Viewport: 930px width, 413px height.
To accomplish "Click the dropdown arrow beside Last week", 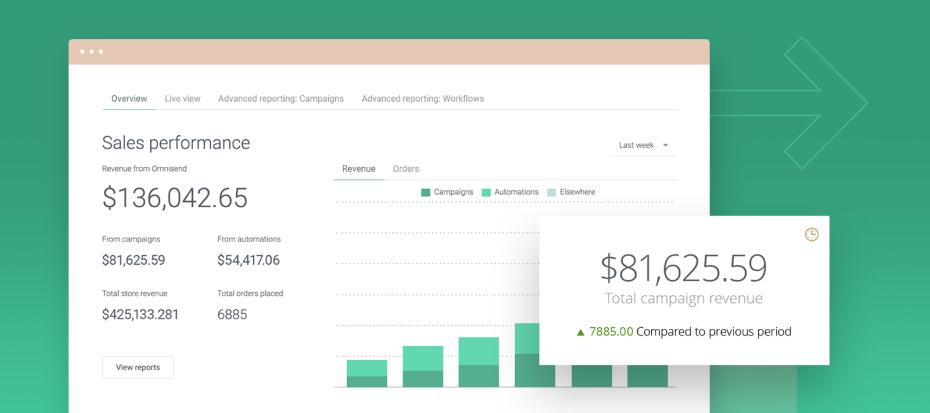I will [x=666, y=146].
